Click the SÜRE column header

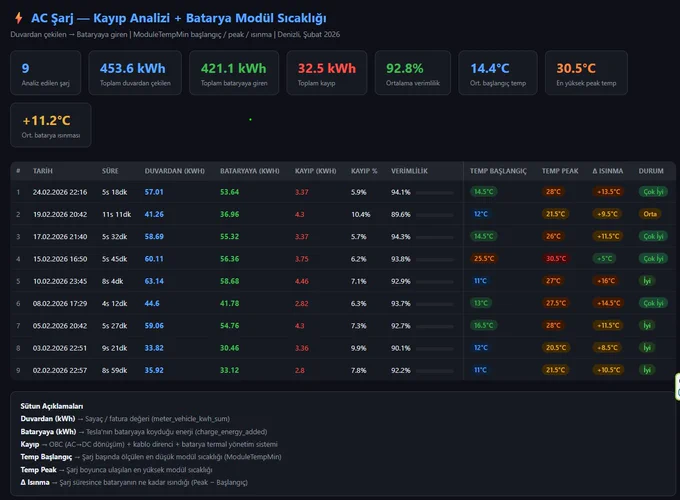pyautogui.click(x=110, y=171)
